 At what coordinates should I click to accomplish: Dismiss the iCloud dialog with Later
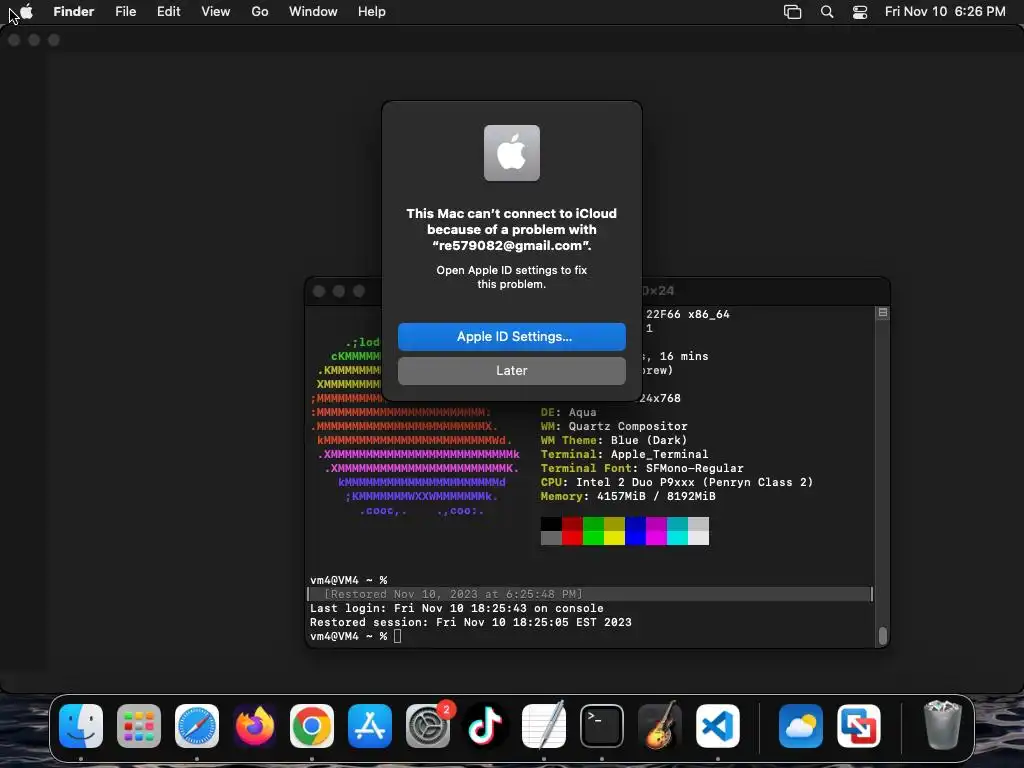(511, 370)
